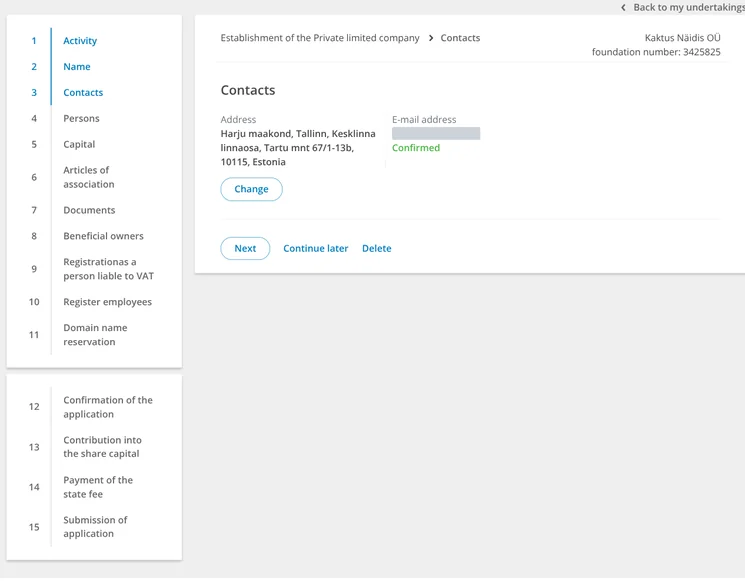Select Contacts step in the sidebar

(x=83, y=93)
